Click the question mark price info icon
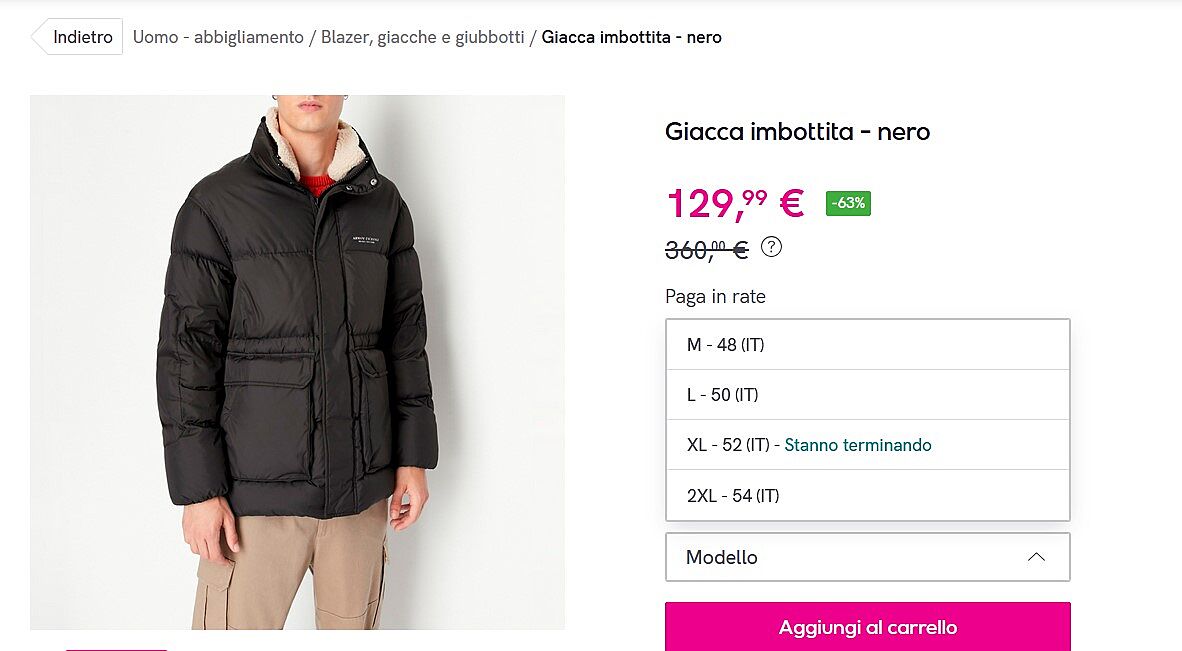The height and width of the screenshot is (651, 1182). (x=771, y=246)
